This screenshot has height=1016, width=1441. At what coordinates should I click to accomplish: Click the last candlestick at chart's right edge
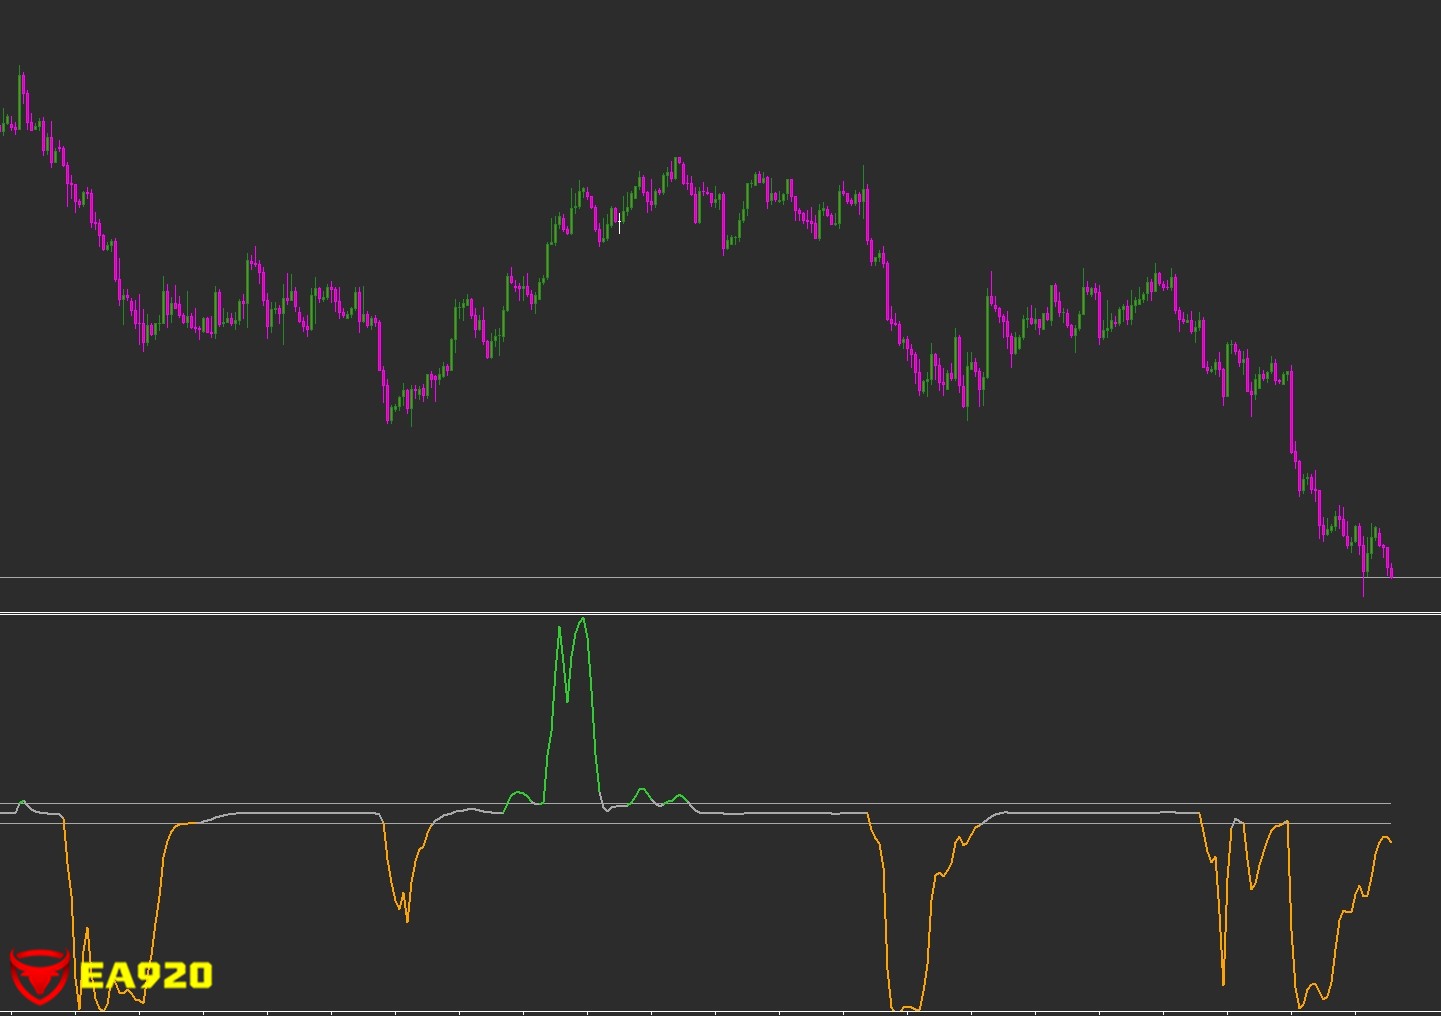coord(1391,572)
